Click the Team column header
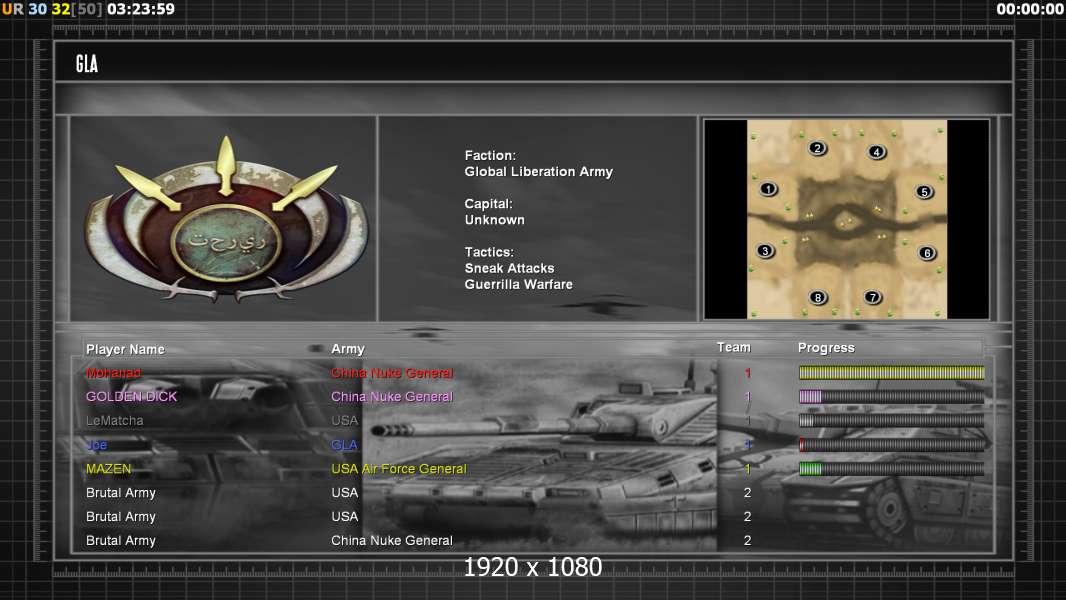 733,347
